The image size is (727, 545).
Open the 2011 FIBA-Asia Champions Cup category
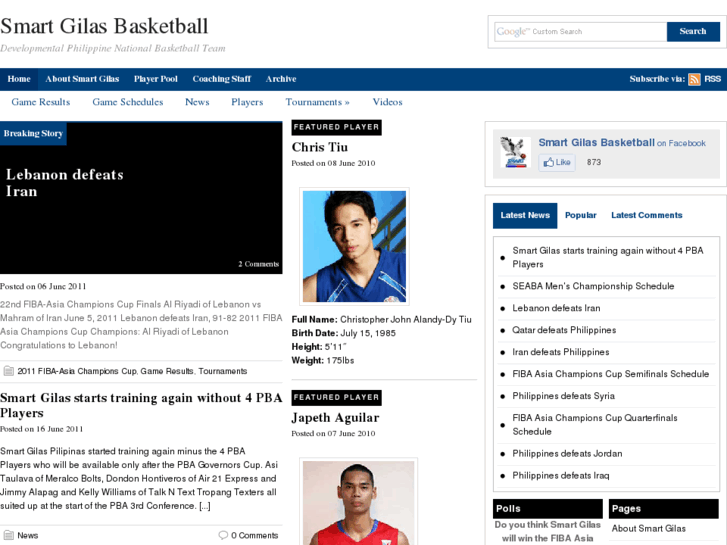[77, 371]
